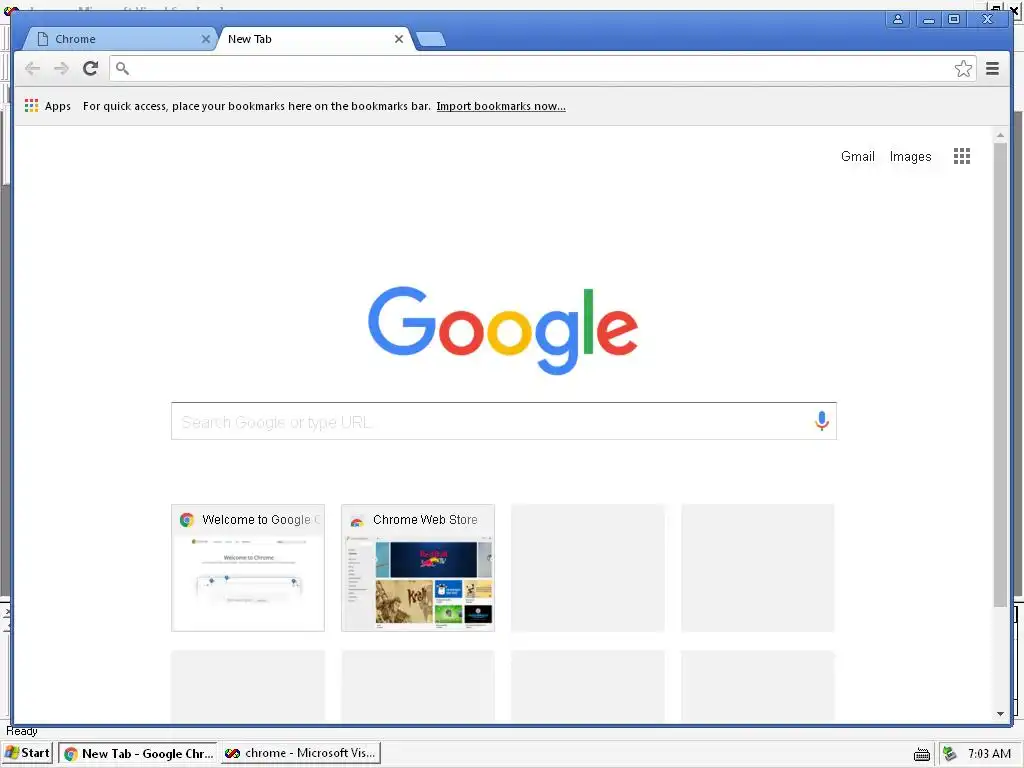Image resolution: width=1024 pixels, height=768 pixels.
Task: Open the Chrome user profile button
Action: click(x=898, y=19)
